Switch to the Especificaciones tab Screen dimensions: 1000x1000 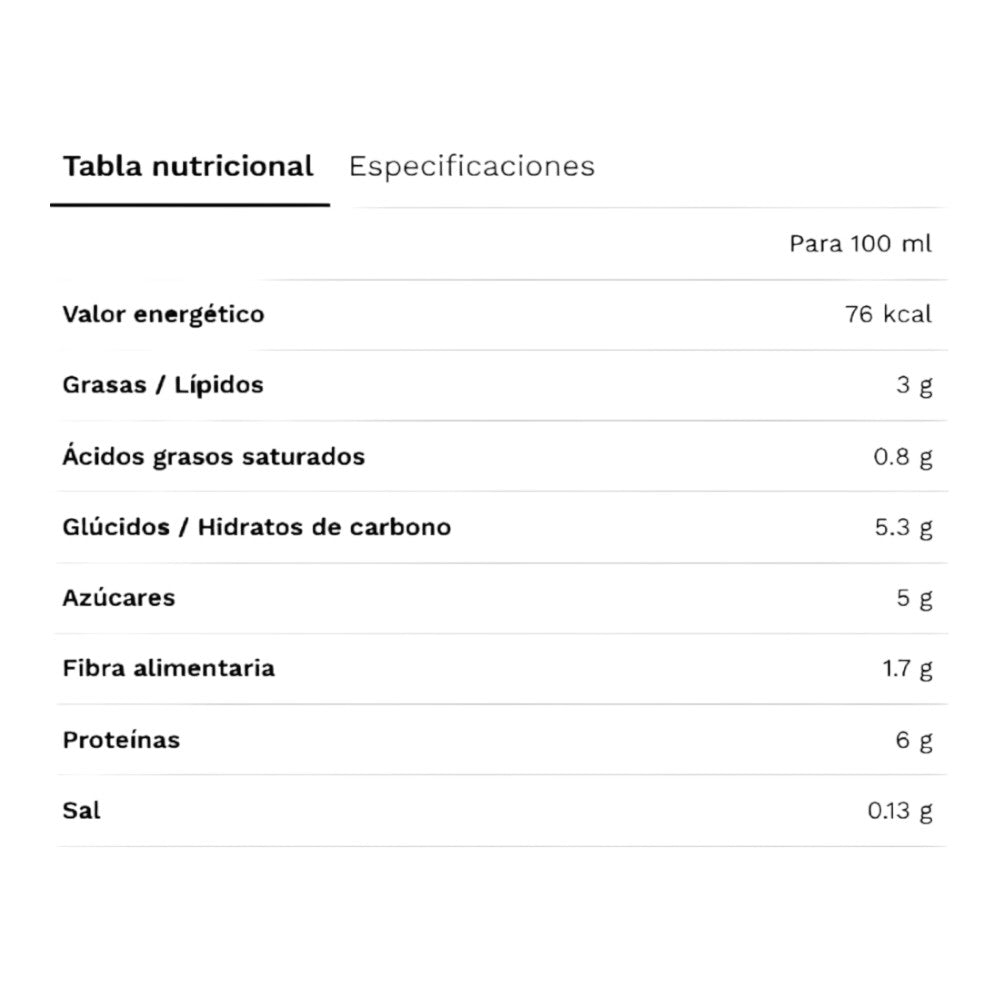[471, 166]
